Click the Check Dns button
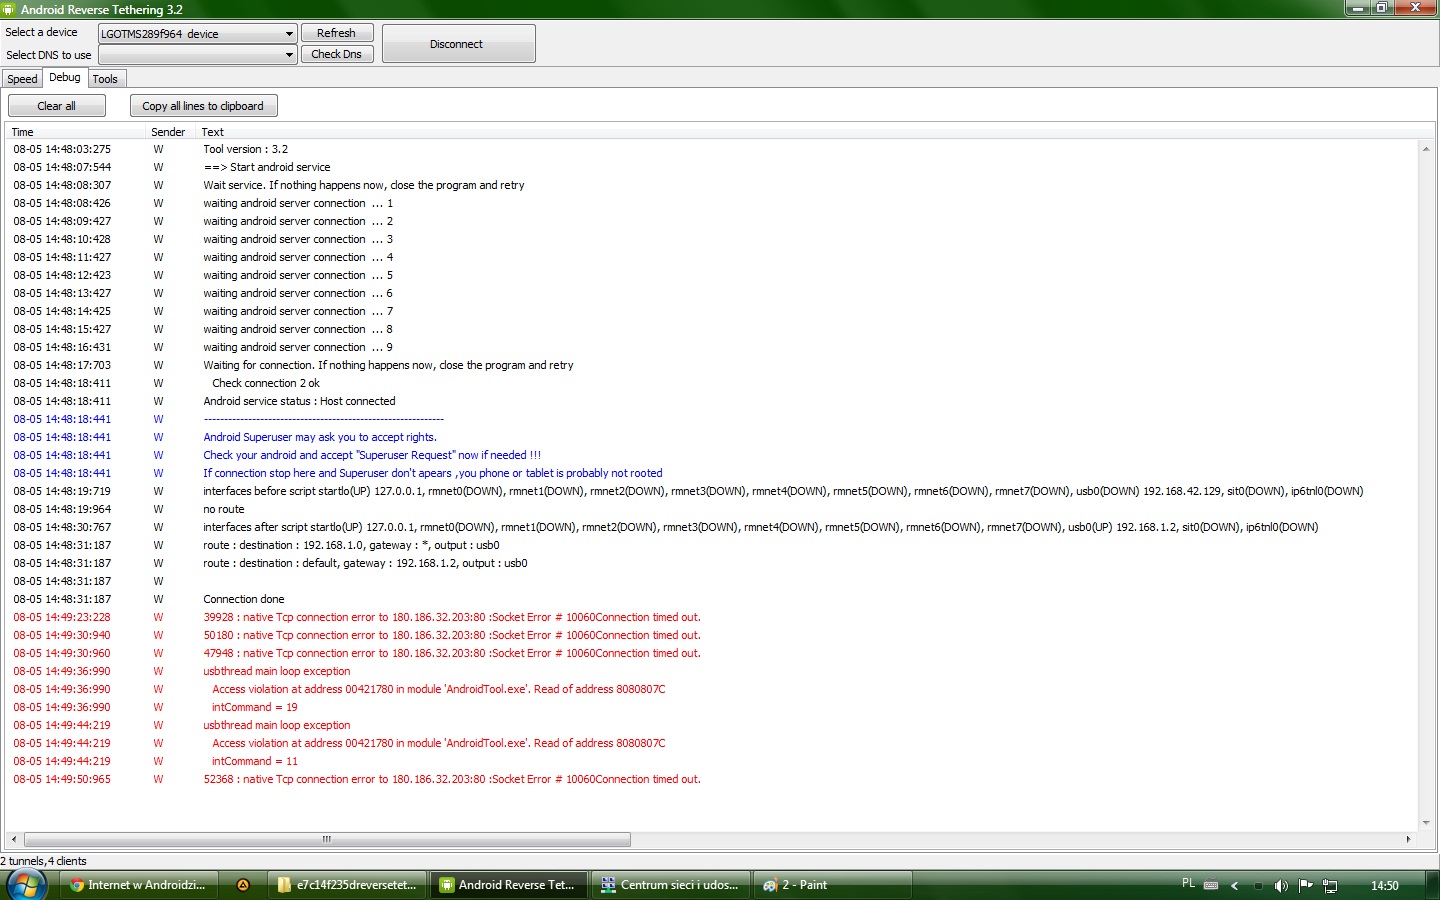 coord(337,54)
